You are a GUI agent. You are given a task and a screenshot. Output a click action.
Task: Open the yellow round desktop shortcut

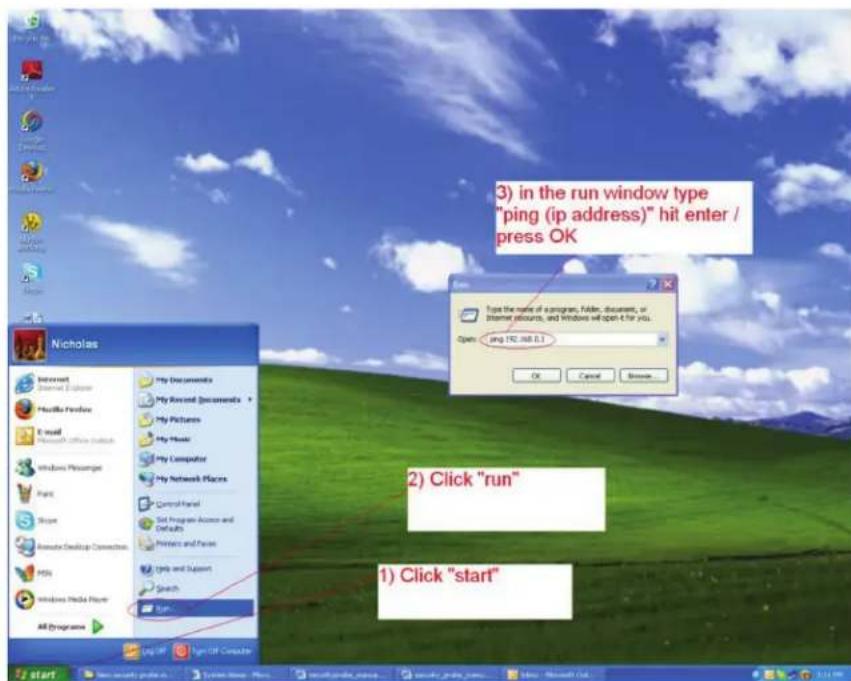(31, 232)
